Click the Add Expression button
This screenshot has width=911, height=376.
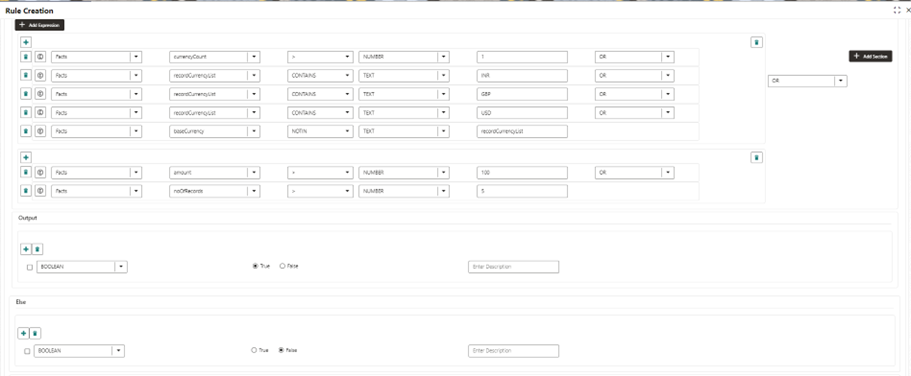(x=40, y=25)
